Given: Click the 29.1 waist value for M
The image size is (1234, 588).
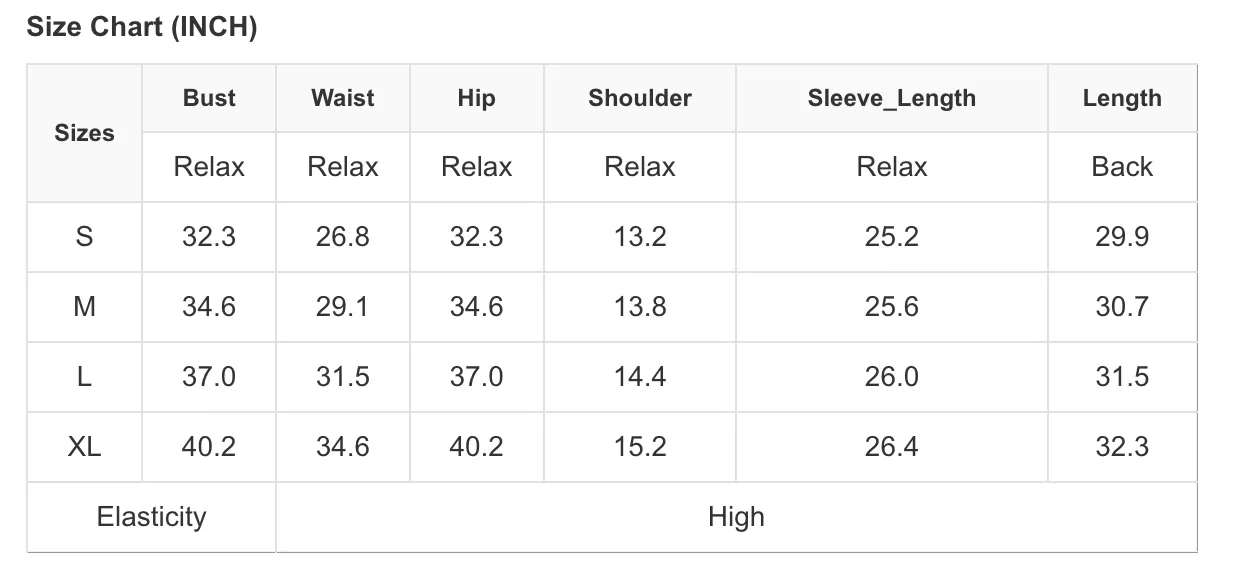Looking at the screenshot, I should (x=343, y=307).
